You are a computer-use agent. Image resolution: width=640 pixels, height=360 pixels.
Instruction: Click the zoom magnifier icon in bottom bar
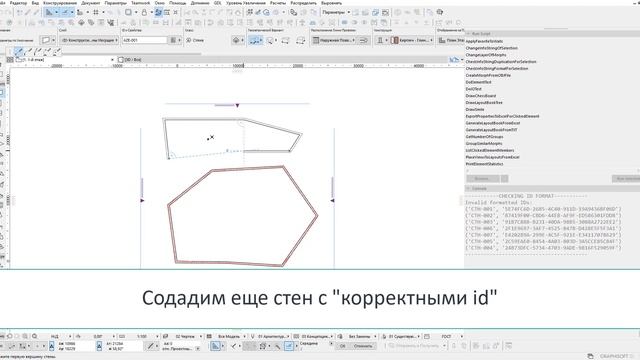[x=35, y=336]
